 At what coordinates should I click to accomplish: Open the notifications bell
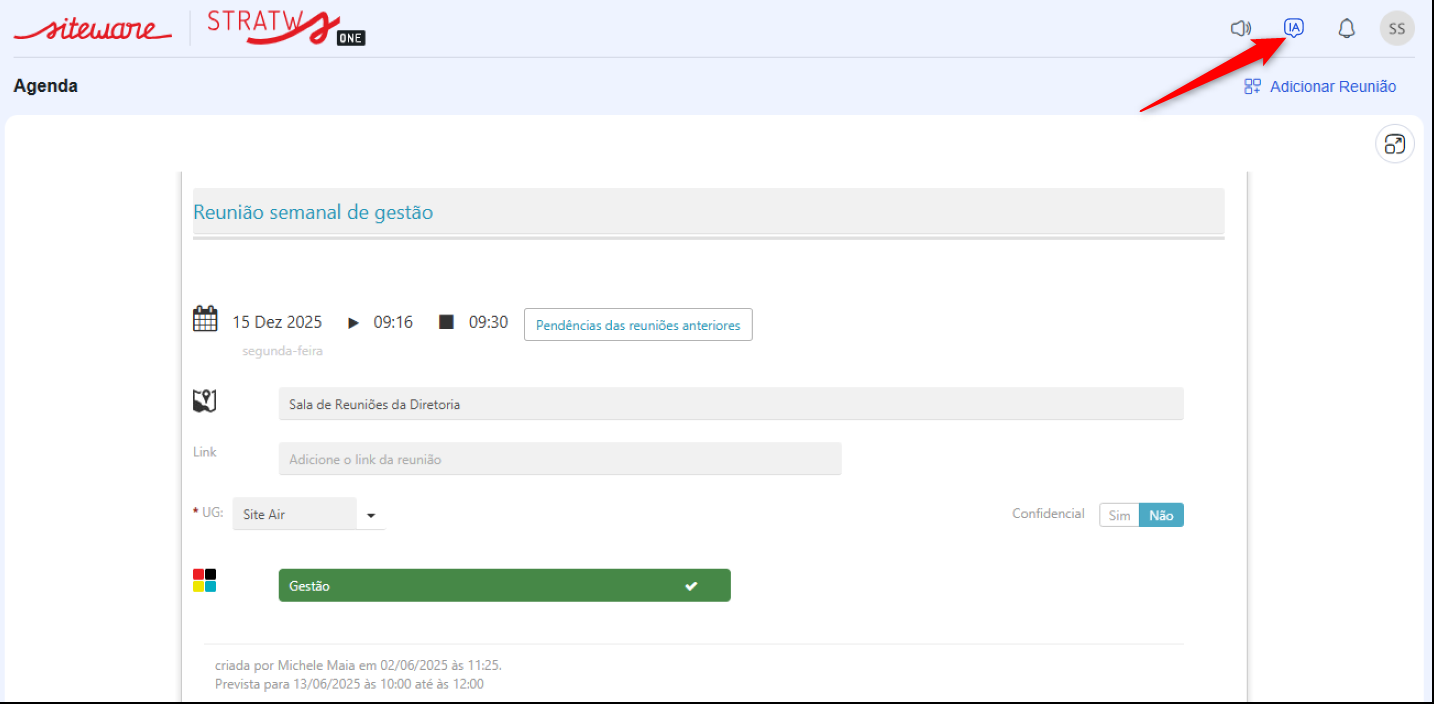pos(1346,28)
